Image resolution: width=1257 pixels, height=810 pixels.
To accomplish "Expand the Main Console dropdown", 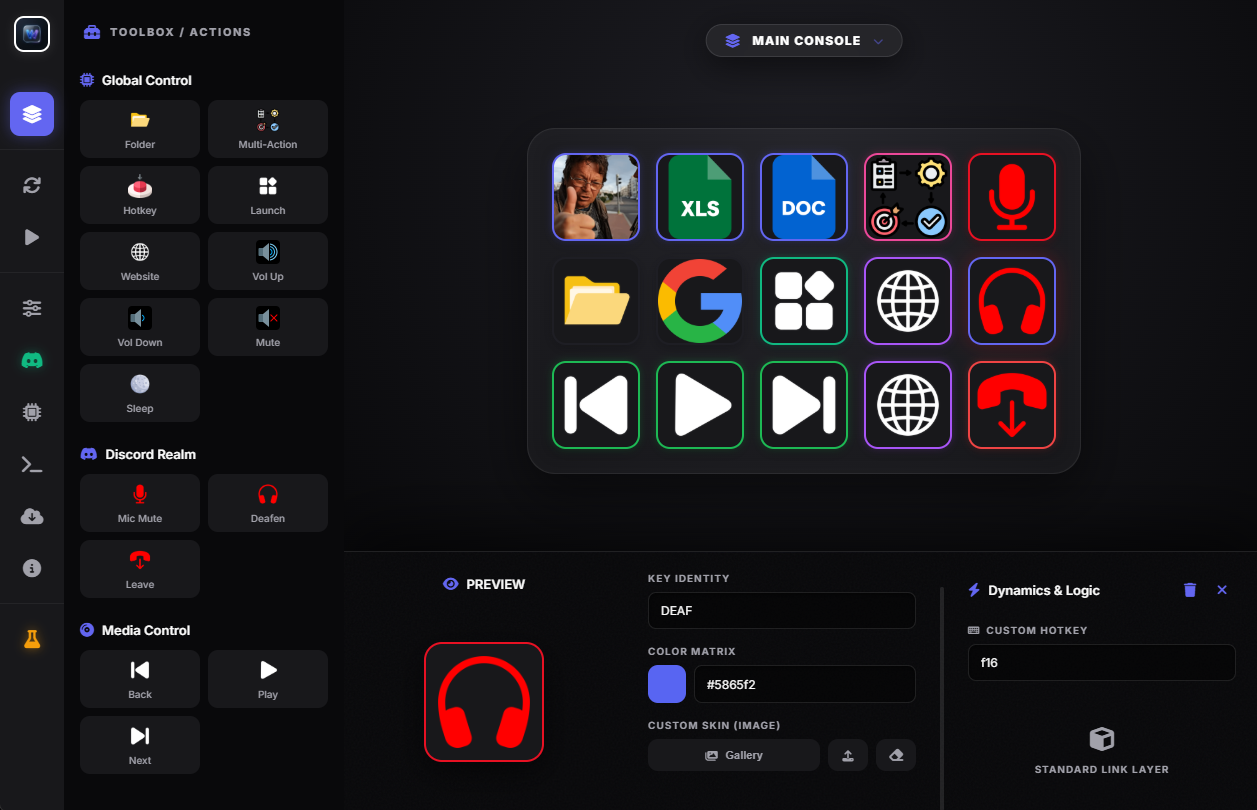I will coord(804,41).
